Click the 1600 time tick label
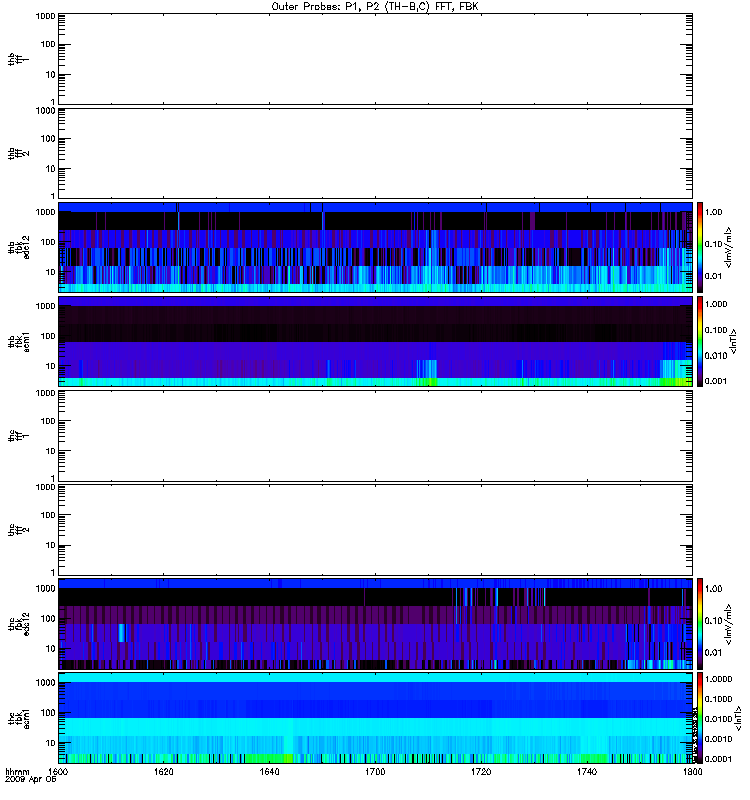 [x=58, y=772]
